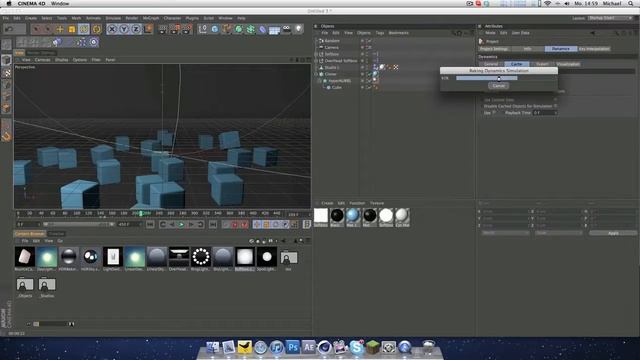
Task: Click the Camera object icon
Action: [x=287, y=29]
